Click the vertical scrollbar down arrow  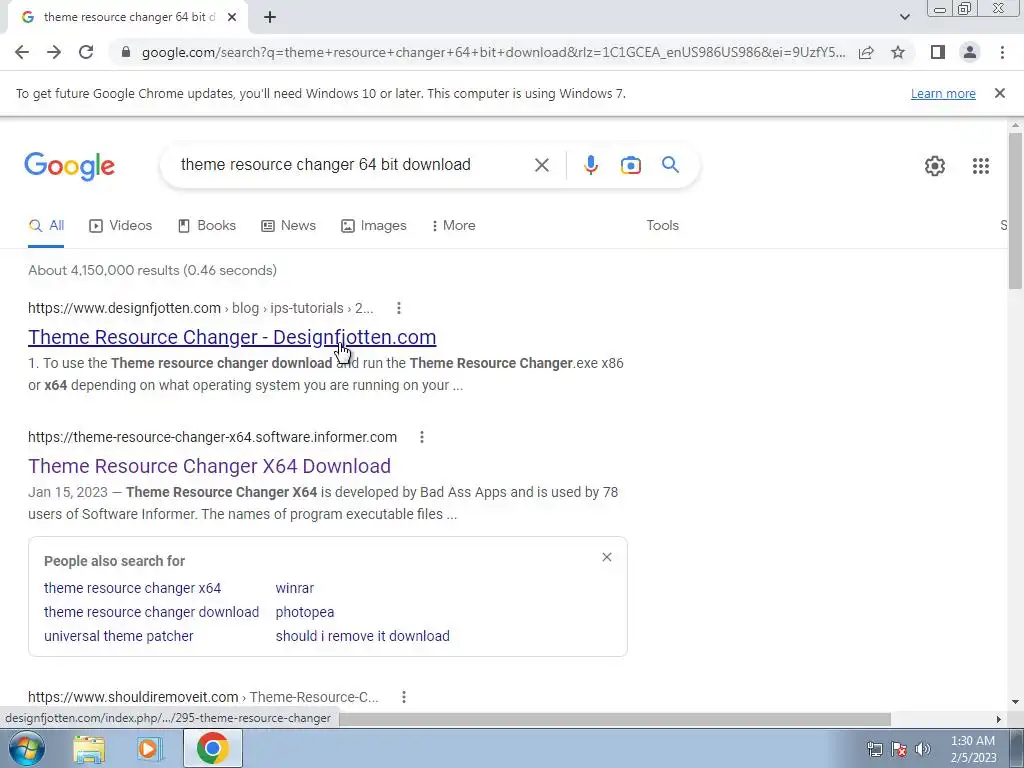[1015, 702]
